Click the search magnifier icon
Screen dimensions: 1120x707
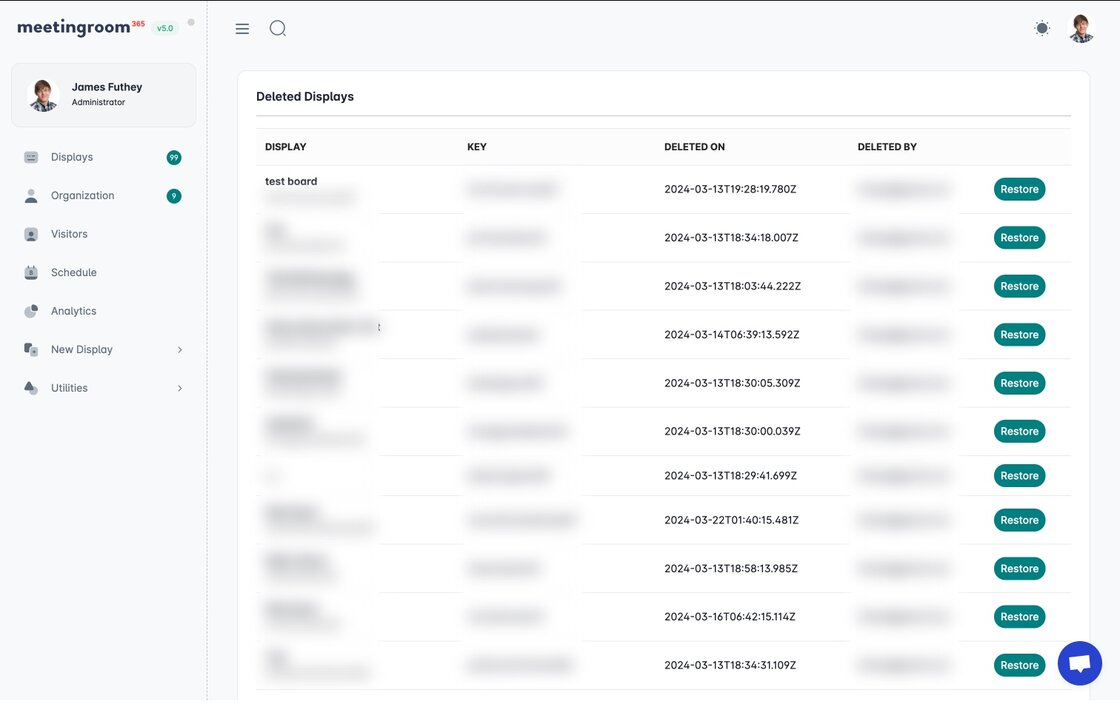click(278, 29)
